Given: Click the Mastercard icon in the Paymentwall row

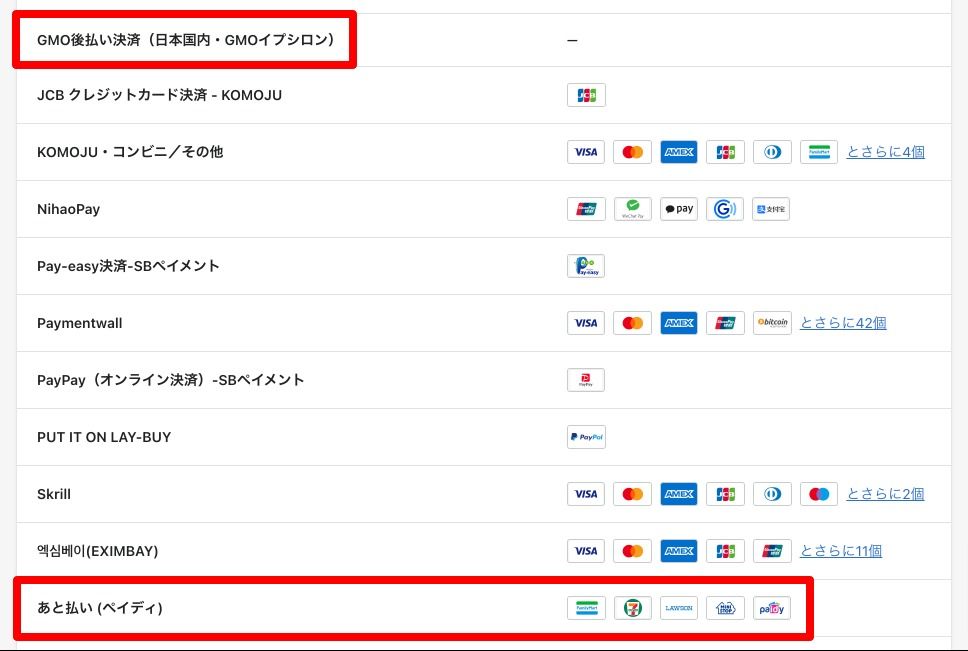Looking at the screenshot, I should pyautogui.click(x=632, y=323).
